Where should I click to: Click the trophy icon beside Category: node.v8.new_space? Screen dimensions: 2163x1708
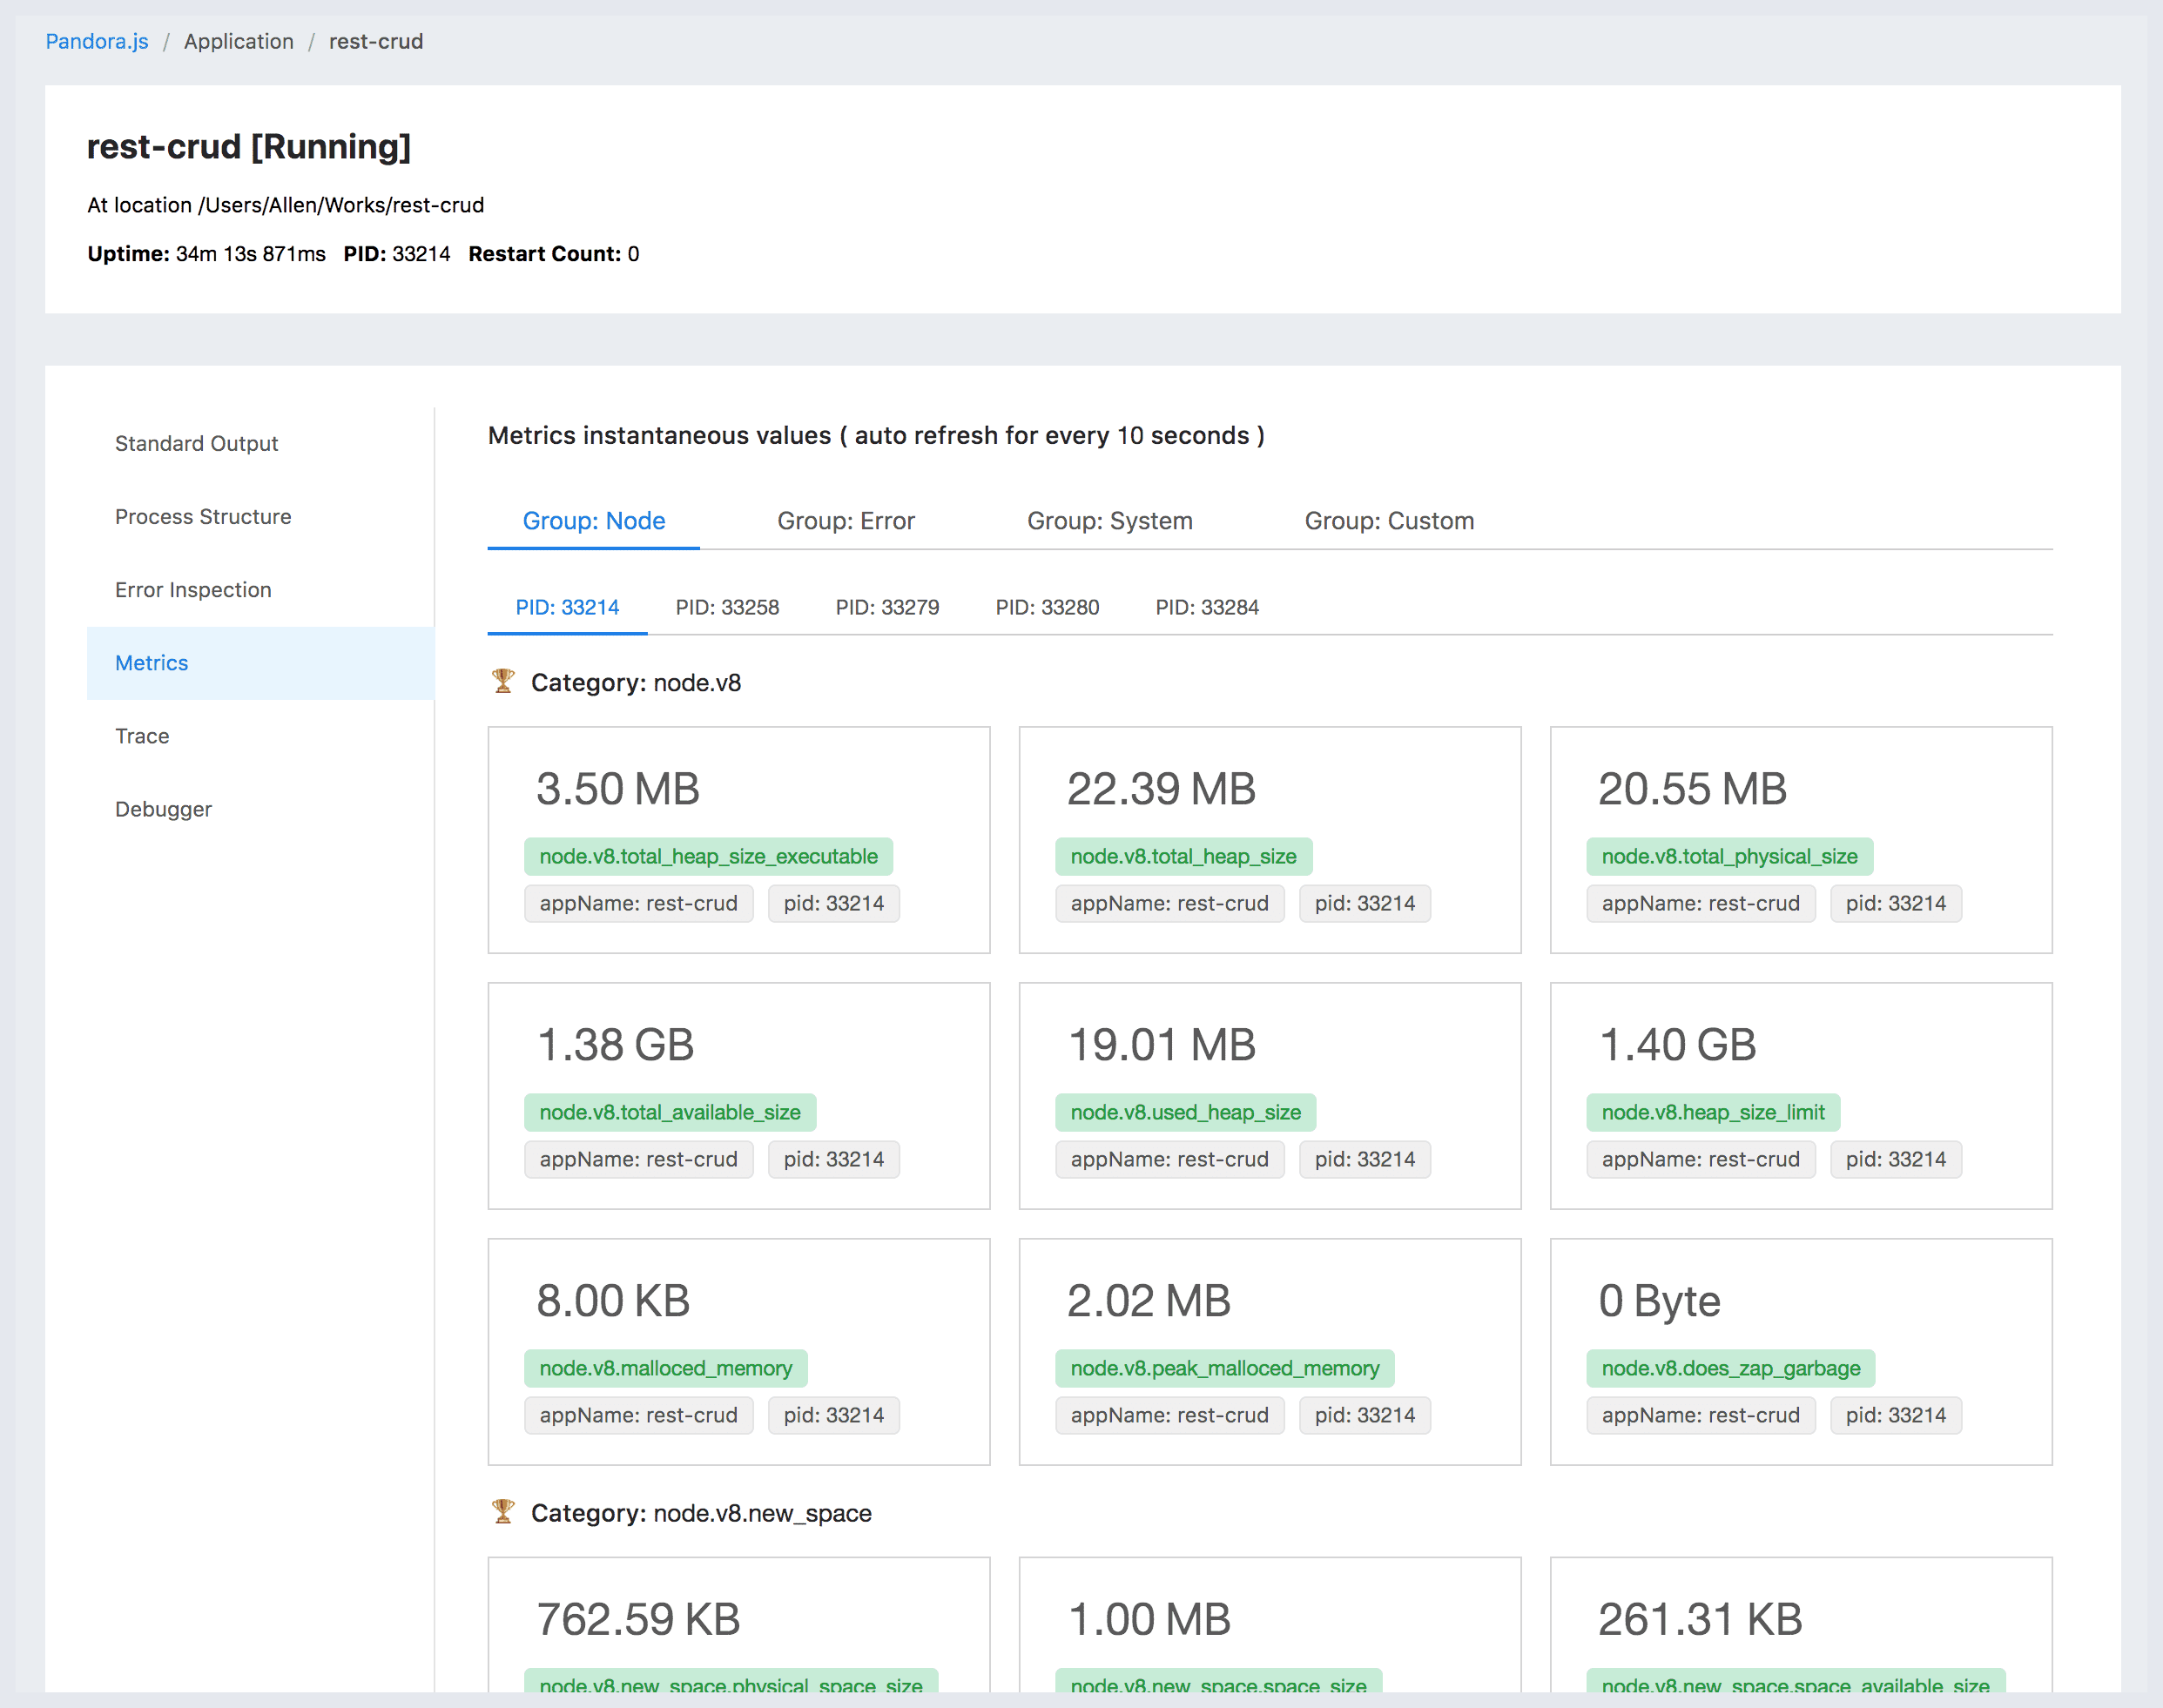click(503, 1512)
